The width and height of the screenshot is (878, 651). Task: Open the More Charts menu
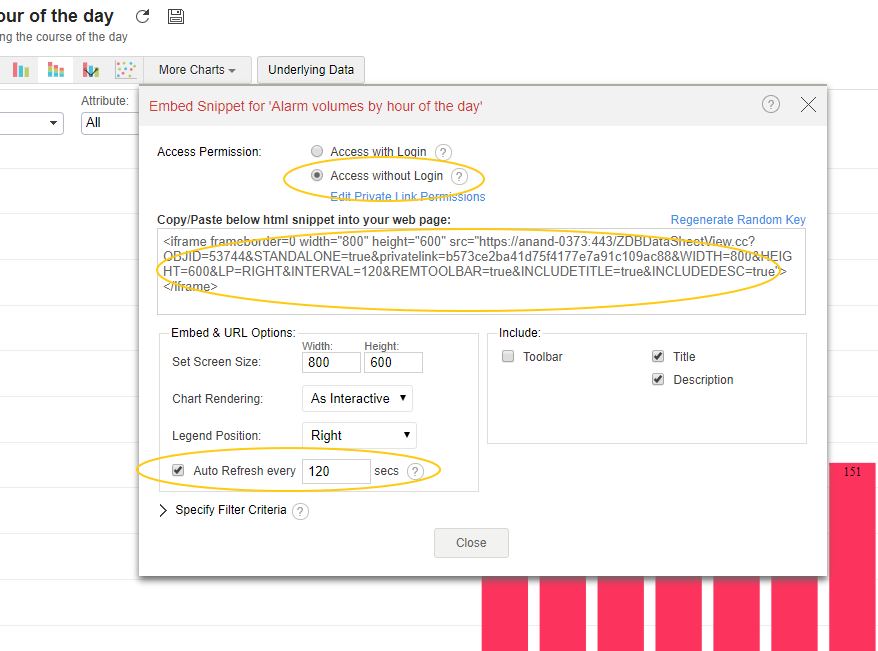click(x=196, y=70)
